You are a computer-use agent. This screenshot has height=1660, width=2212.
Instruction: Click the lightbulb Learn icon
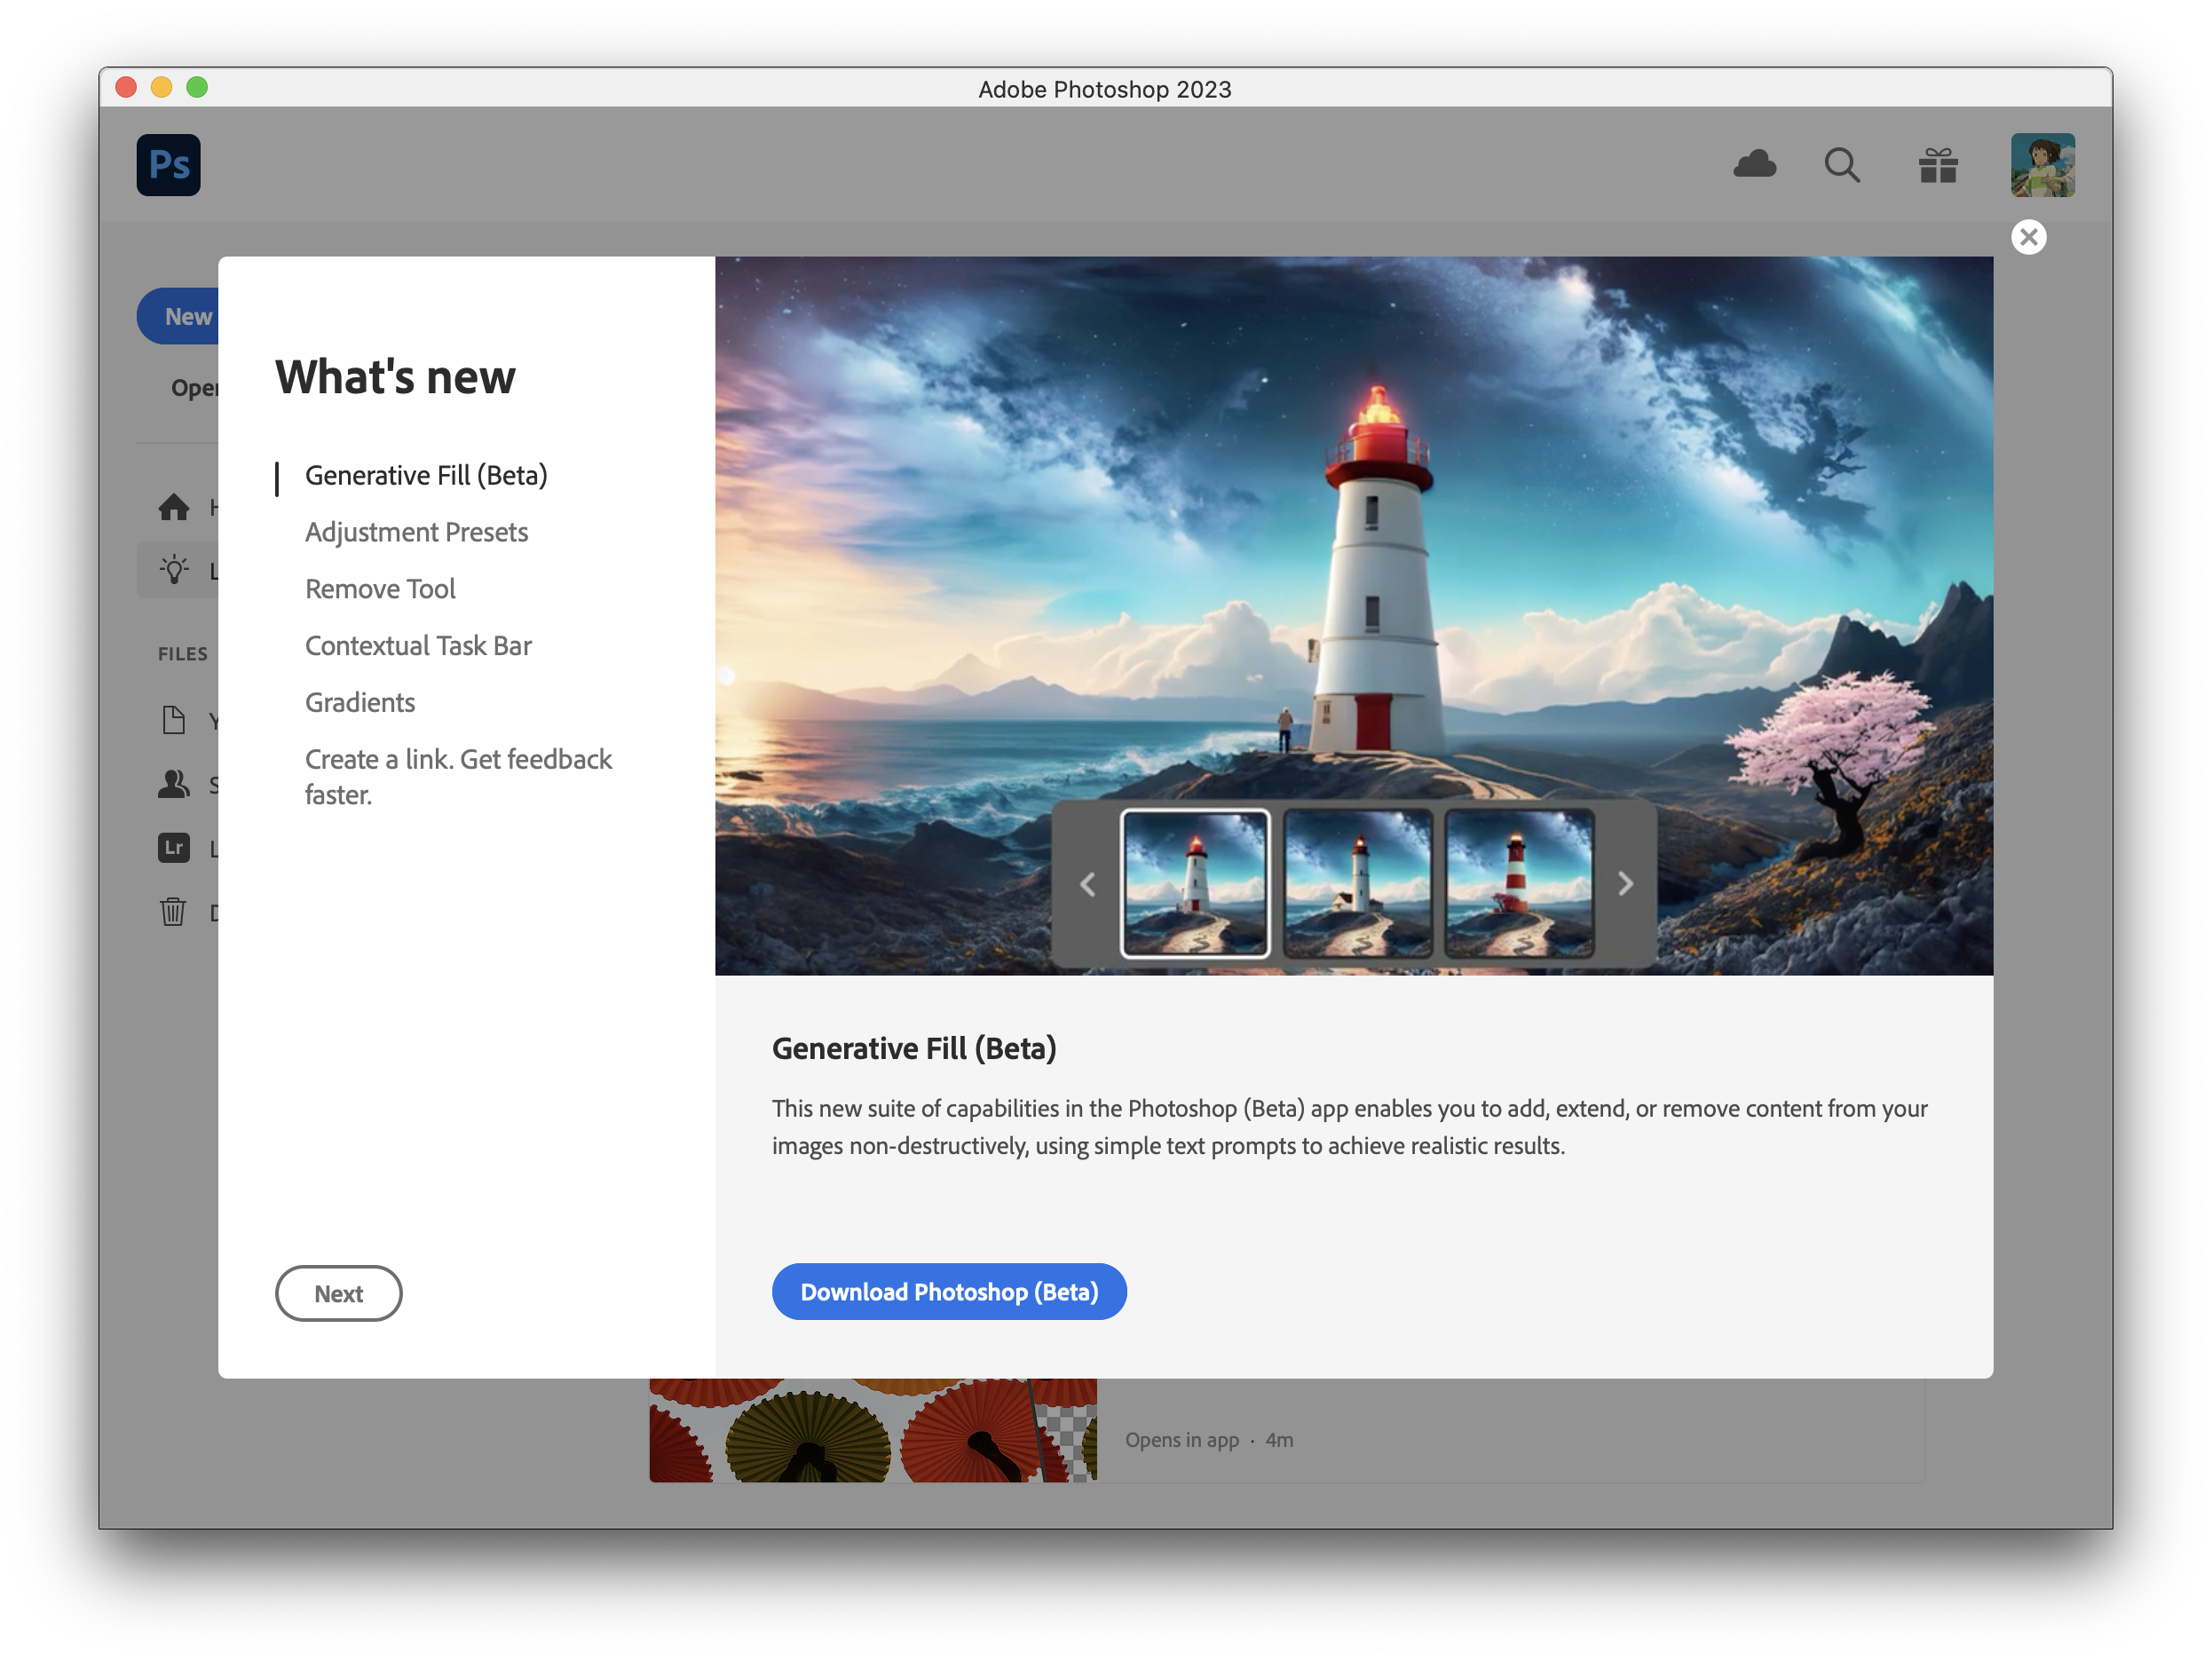174,570
